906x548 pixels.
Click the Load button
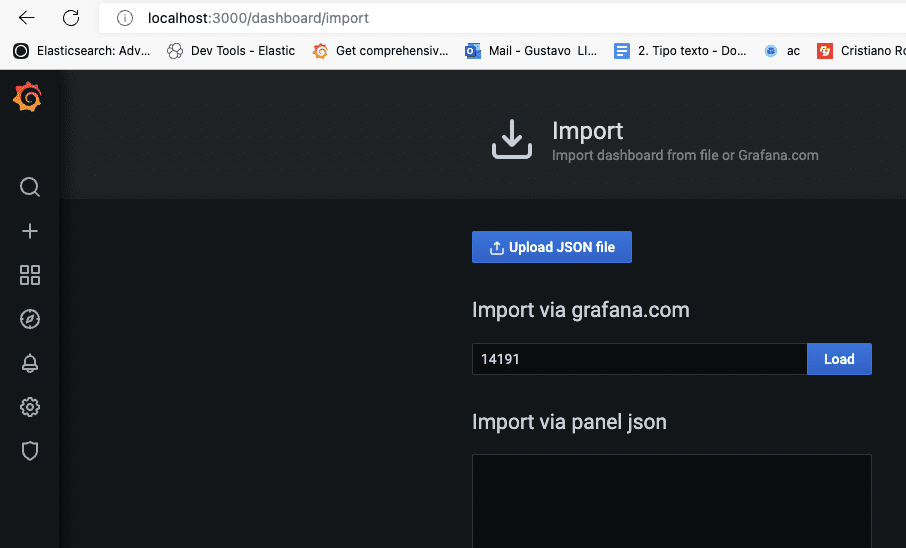(x=839, y=359)
